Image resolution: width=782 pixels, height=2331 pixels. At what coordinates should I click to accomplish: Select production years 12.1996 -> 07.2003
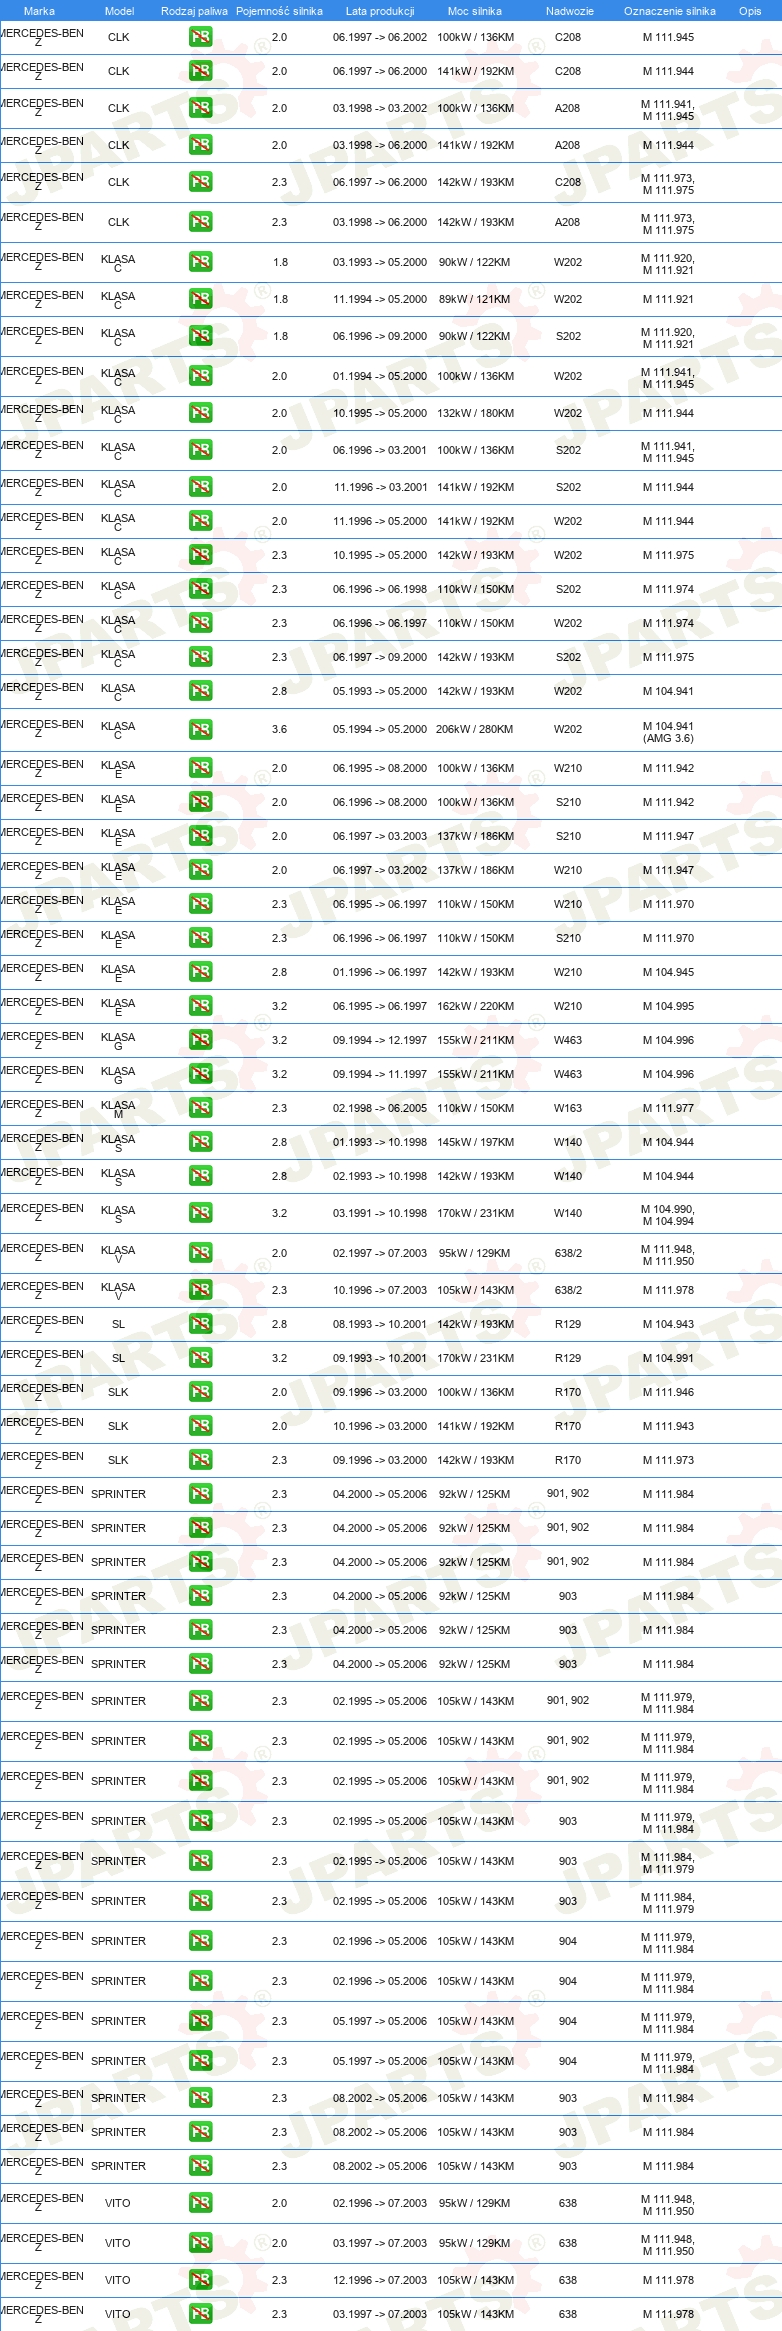pos(380,2280)
